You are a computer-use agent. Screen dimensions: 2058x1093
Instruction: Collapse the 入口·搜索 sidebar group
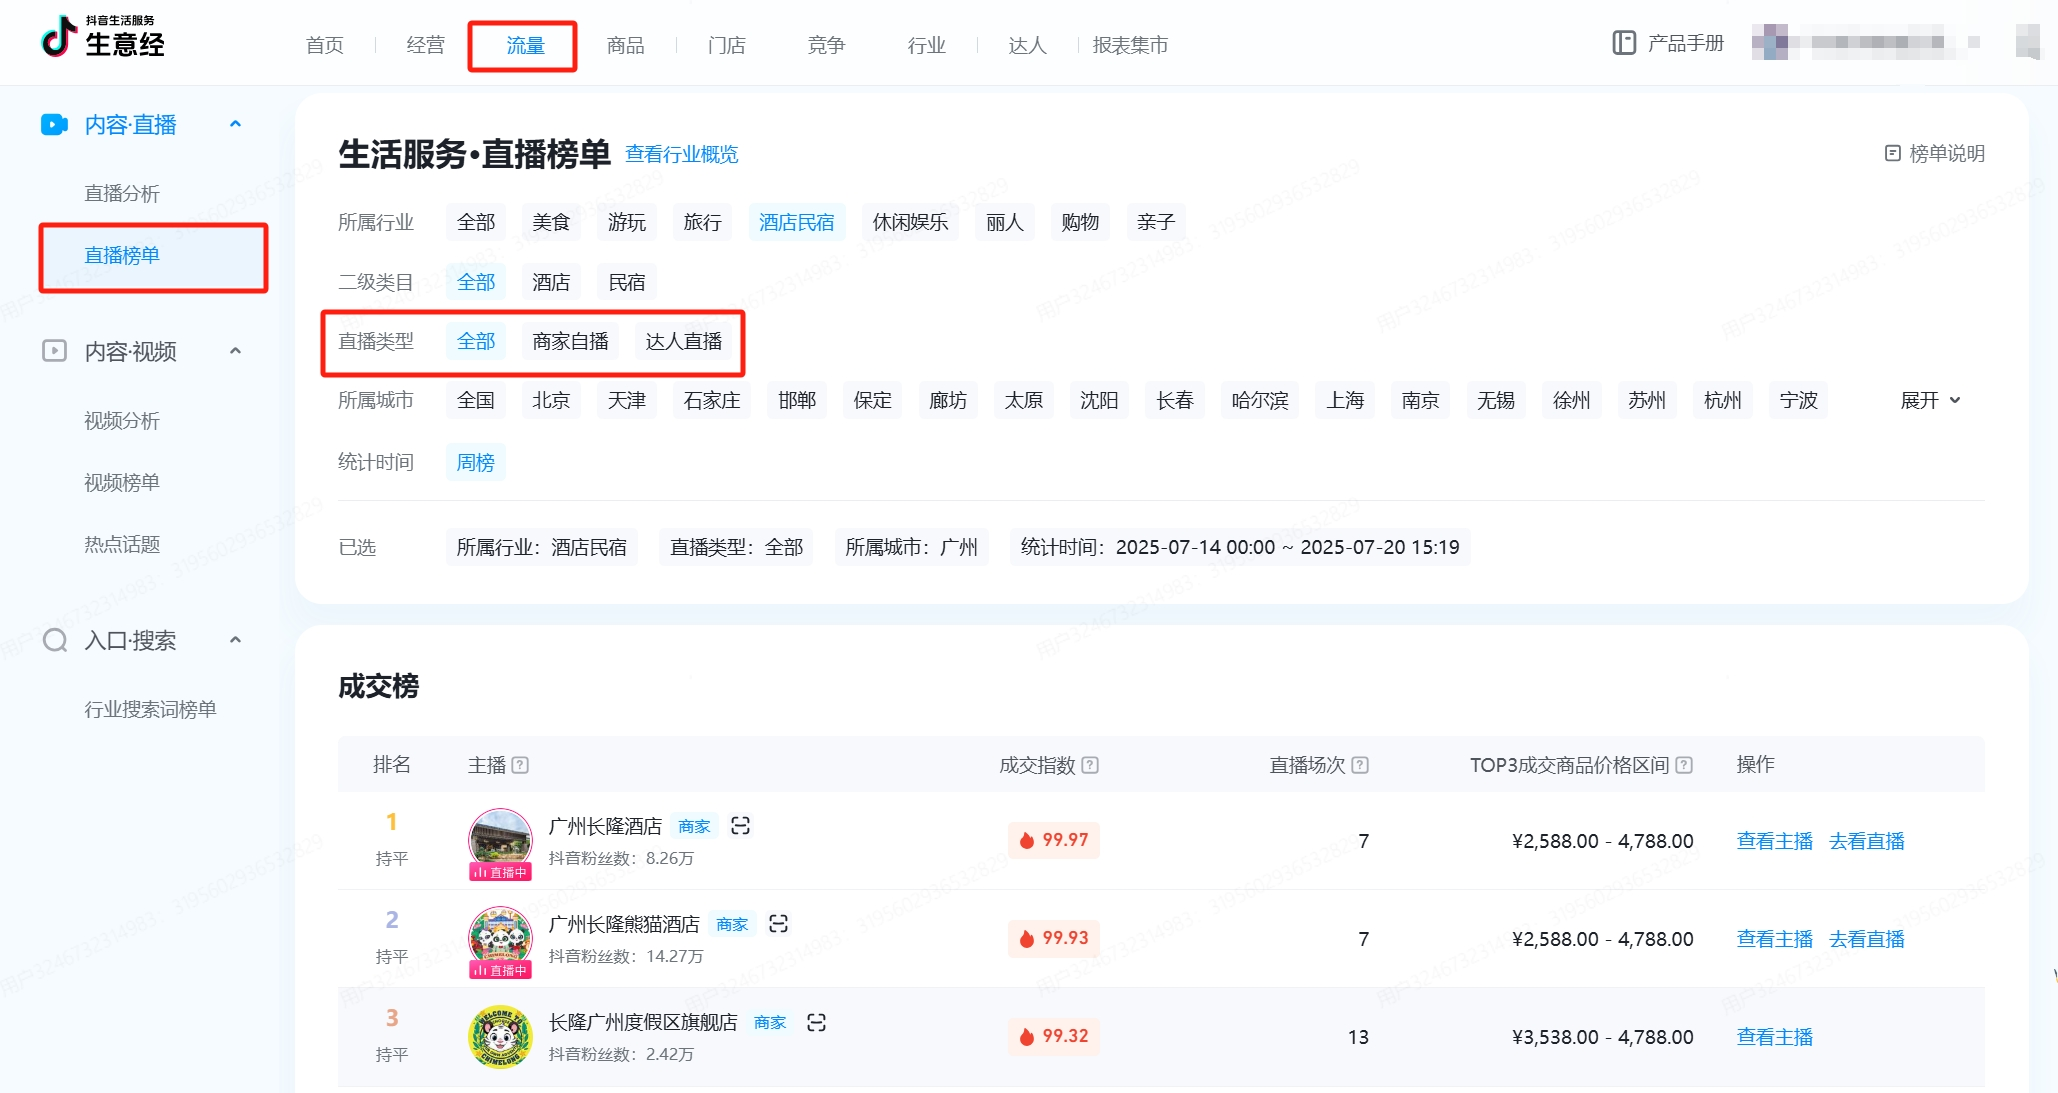coord(236,640)
